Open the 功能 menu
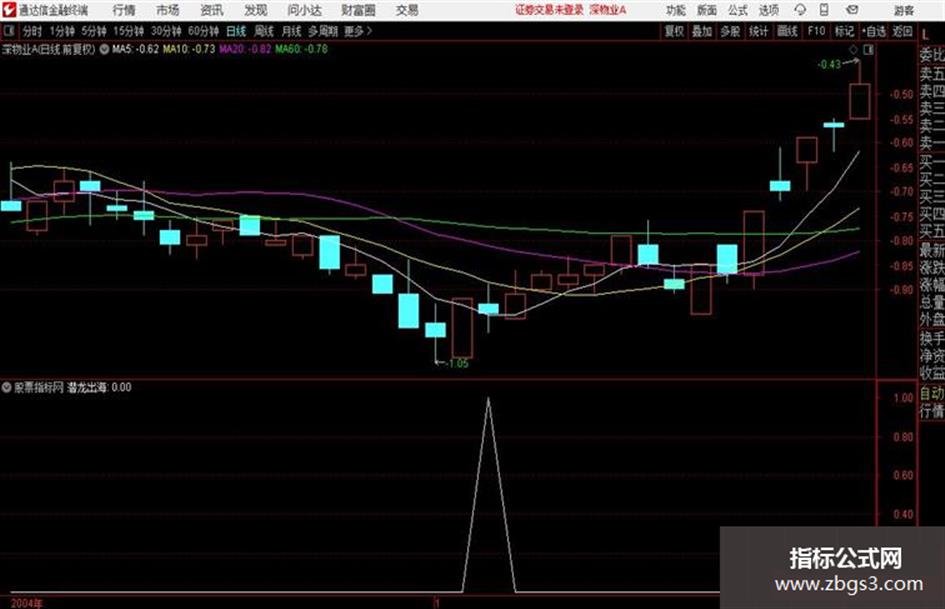945x609 pixels. 676,10
